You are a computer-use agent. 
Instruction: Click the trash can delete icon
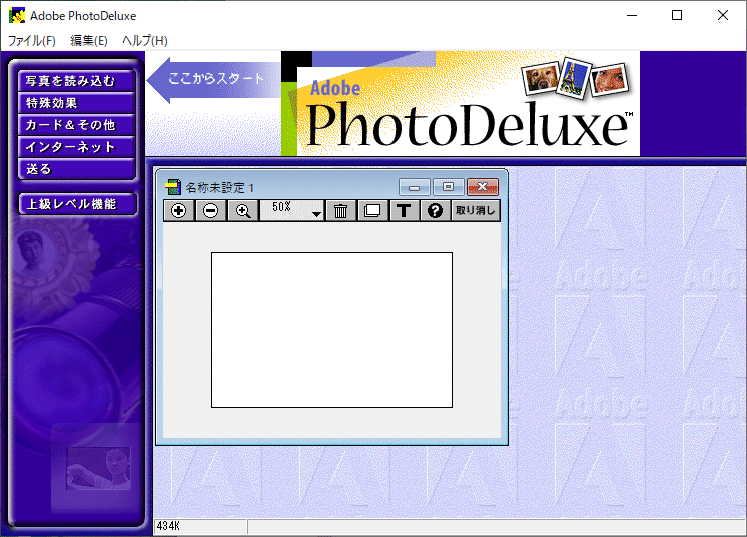click(x=340, y=211)
